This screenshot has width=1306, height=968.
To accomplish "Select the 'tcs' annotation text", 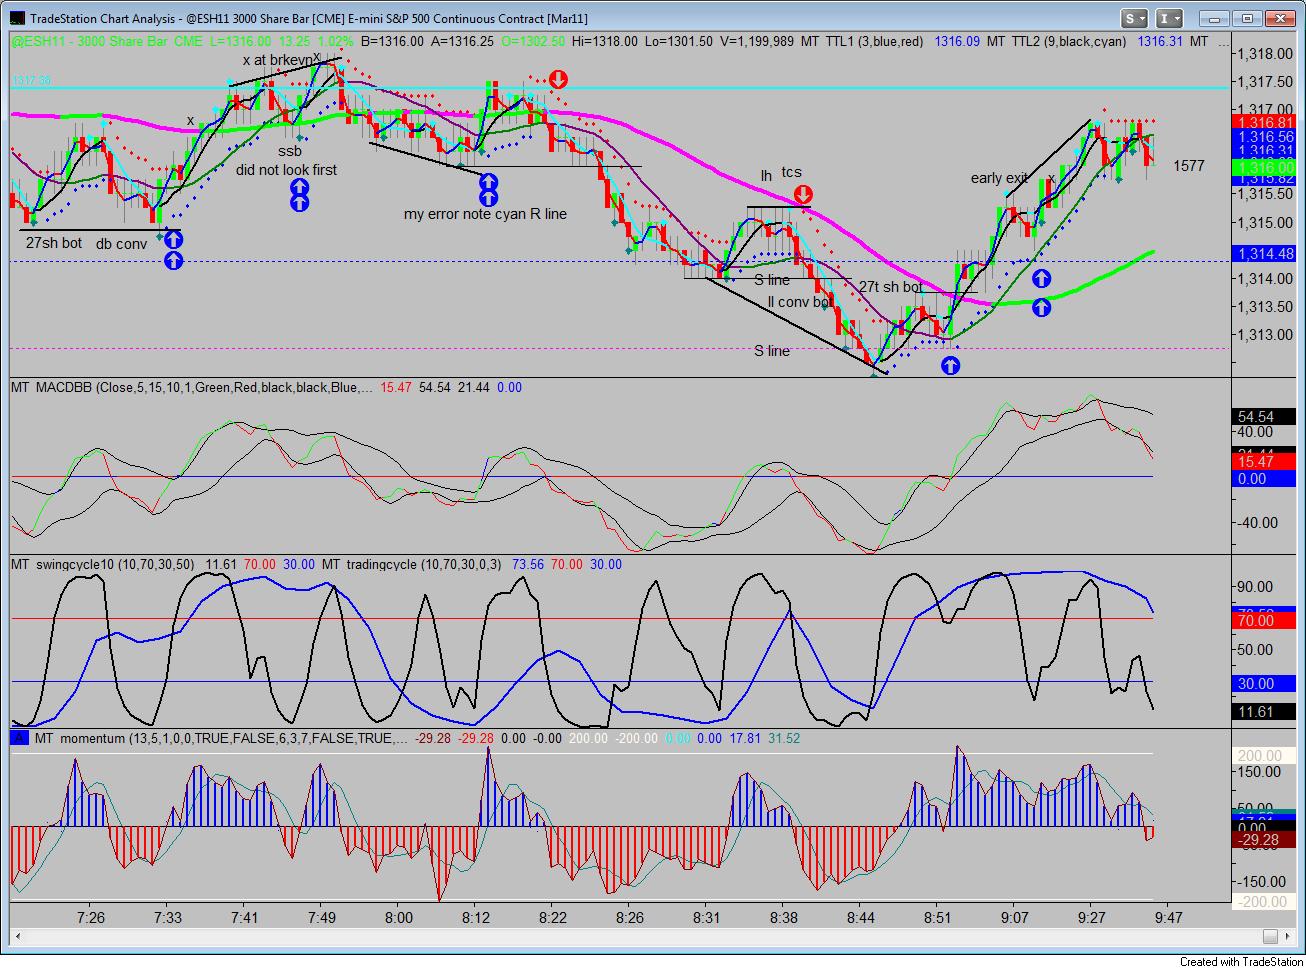I will pos(792,172).
